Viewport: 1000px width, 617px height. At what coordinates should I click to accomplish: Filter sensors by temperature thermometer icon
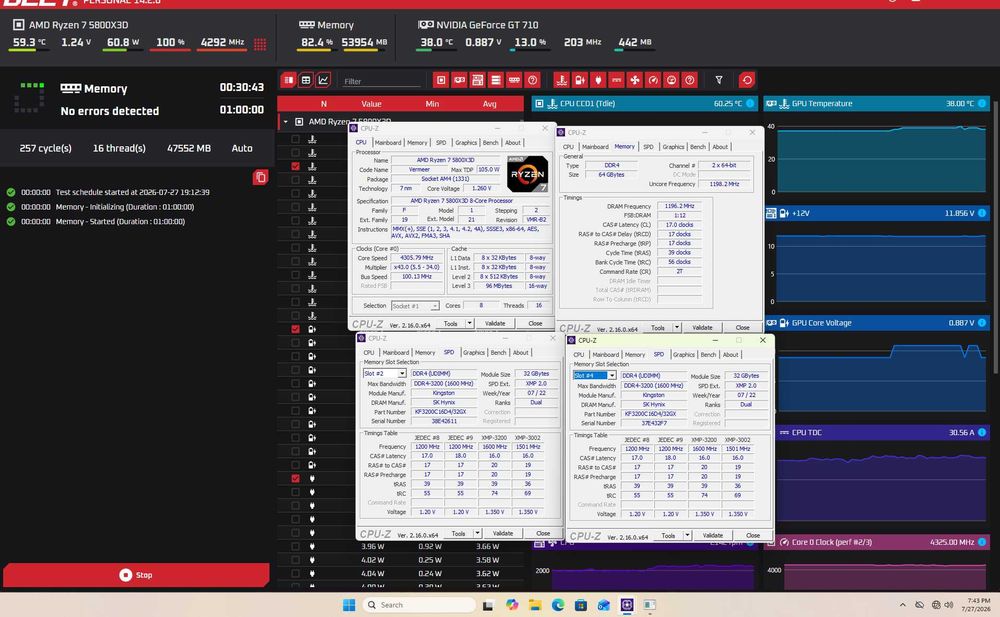pos(561,80)
